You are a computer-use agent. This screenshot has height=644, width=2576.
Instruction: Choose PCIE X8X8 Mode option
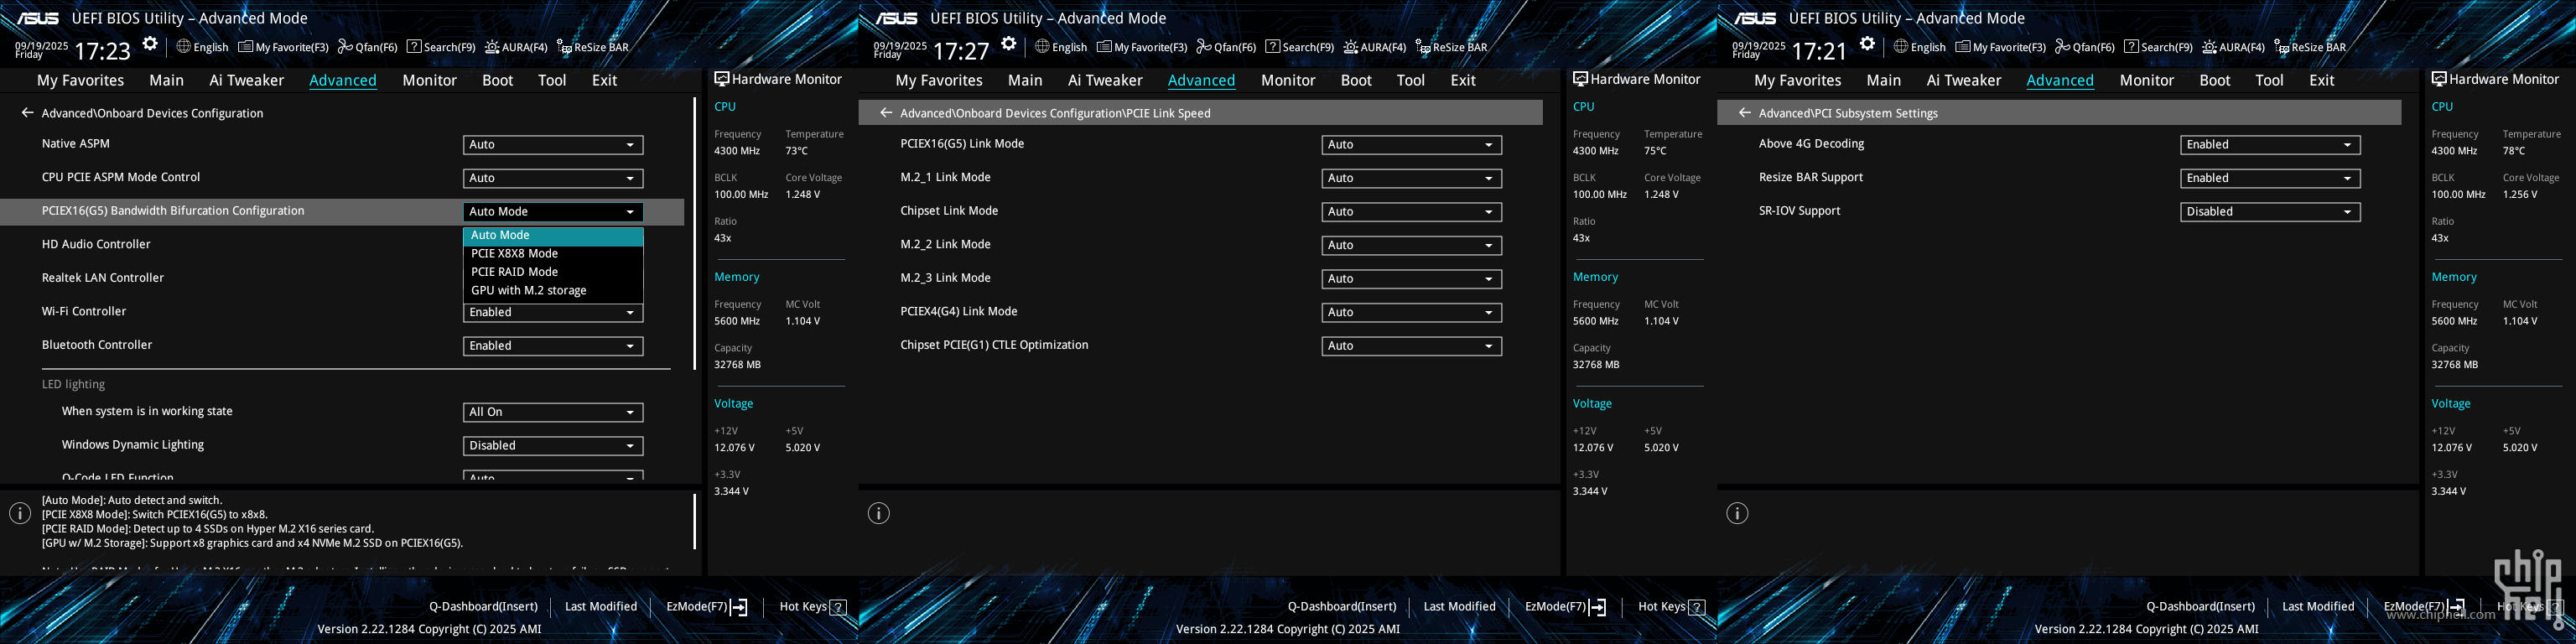(553, 254)
